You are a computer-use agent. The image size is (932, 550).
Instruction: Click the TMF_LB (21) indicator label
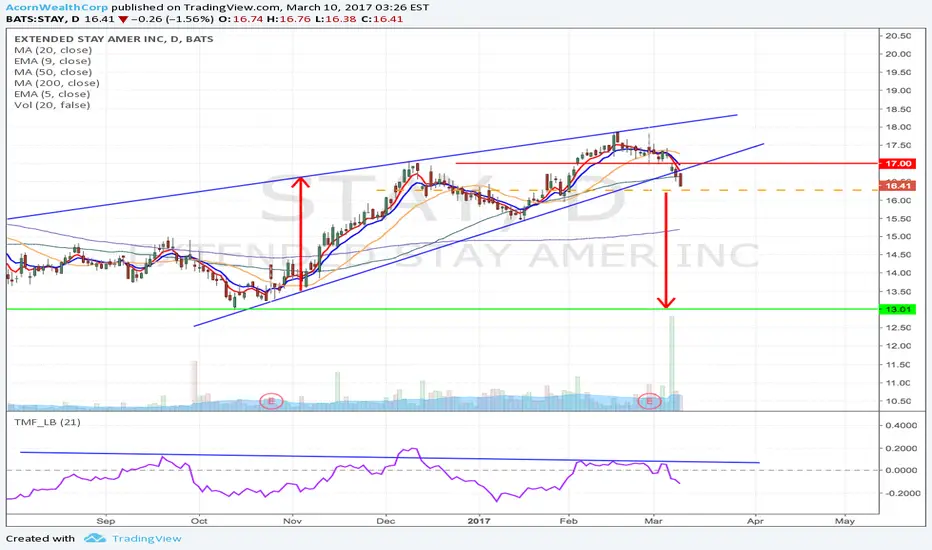pyautogui.click(x=48, y=422)
